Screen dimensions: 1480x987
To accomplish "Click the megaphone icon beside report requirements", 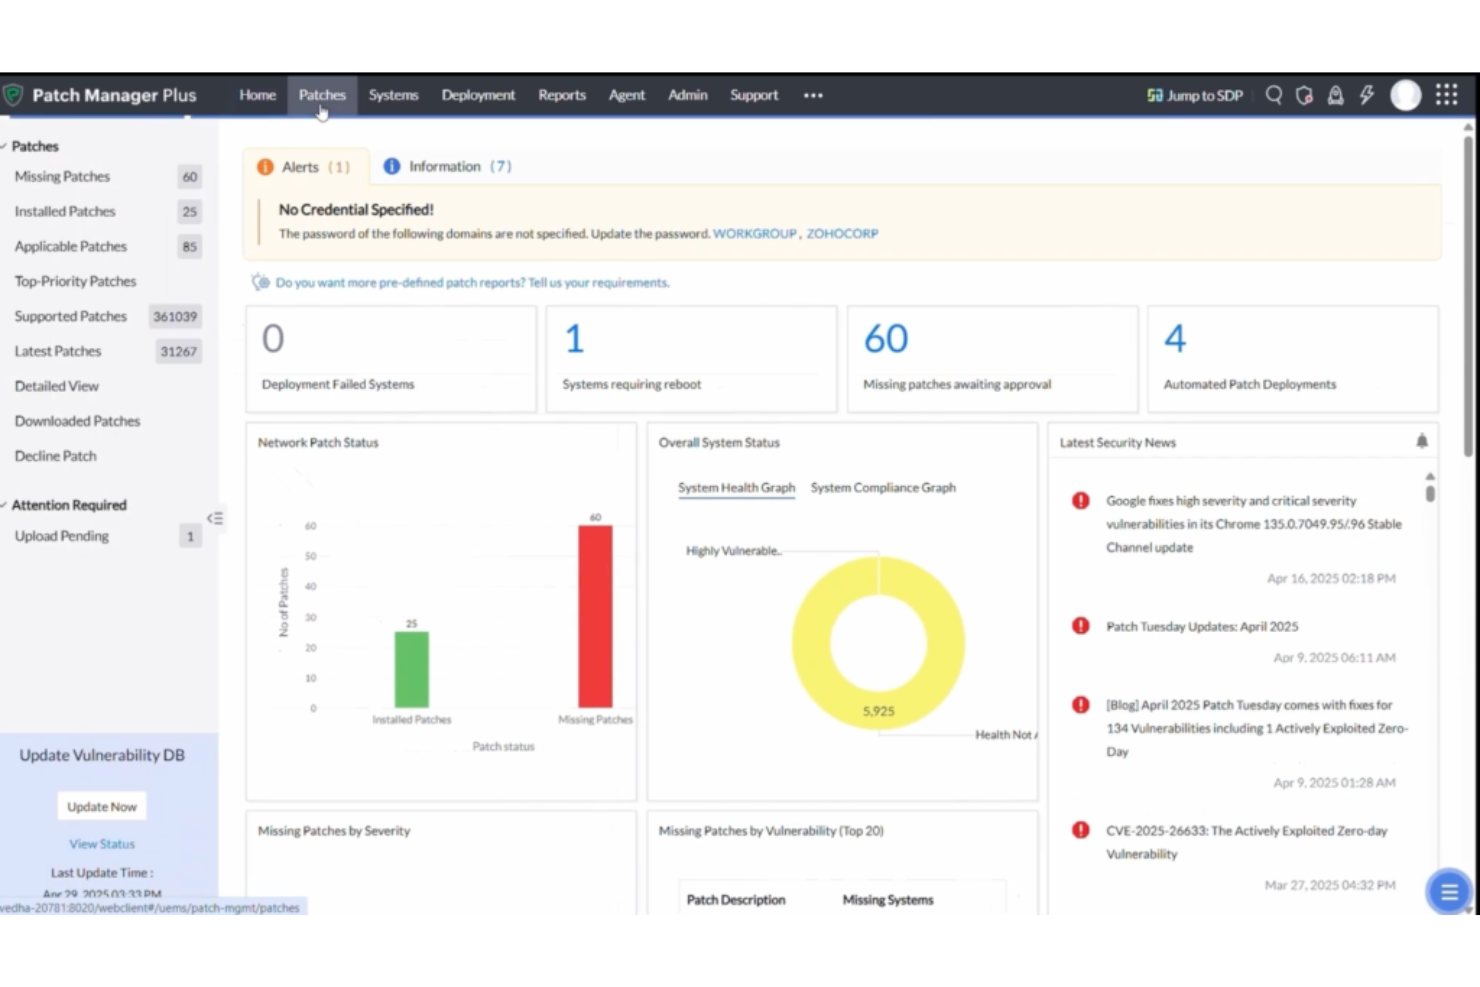I will pyautogui.click(x=261, y=282).
